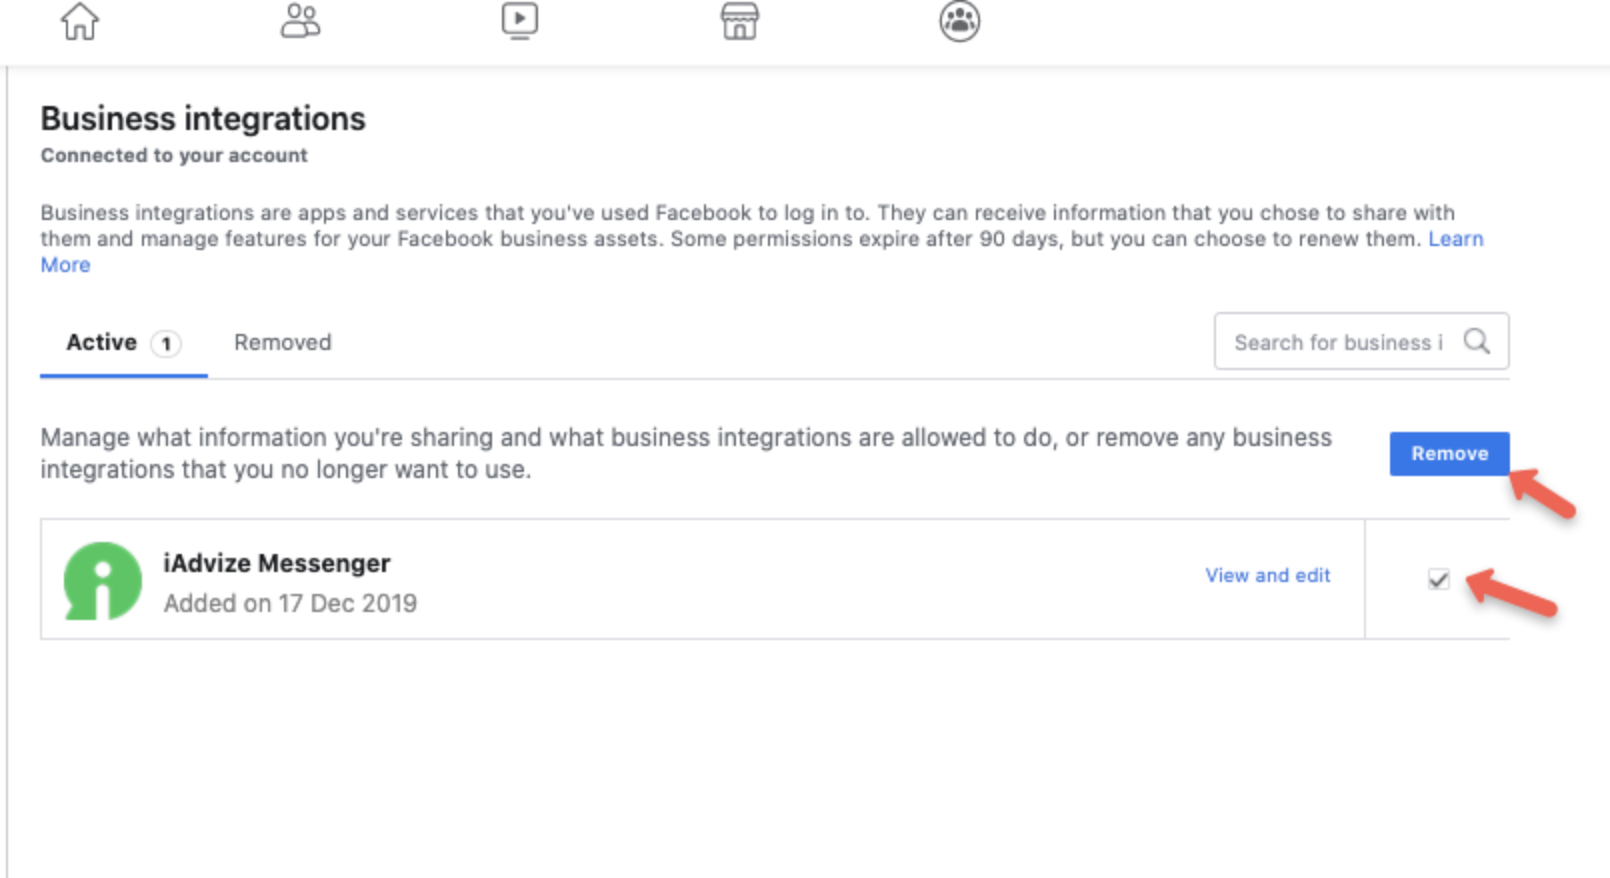Open the Groups icon

click(x=960, y=21)
